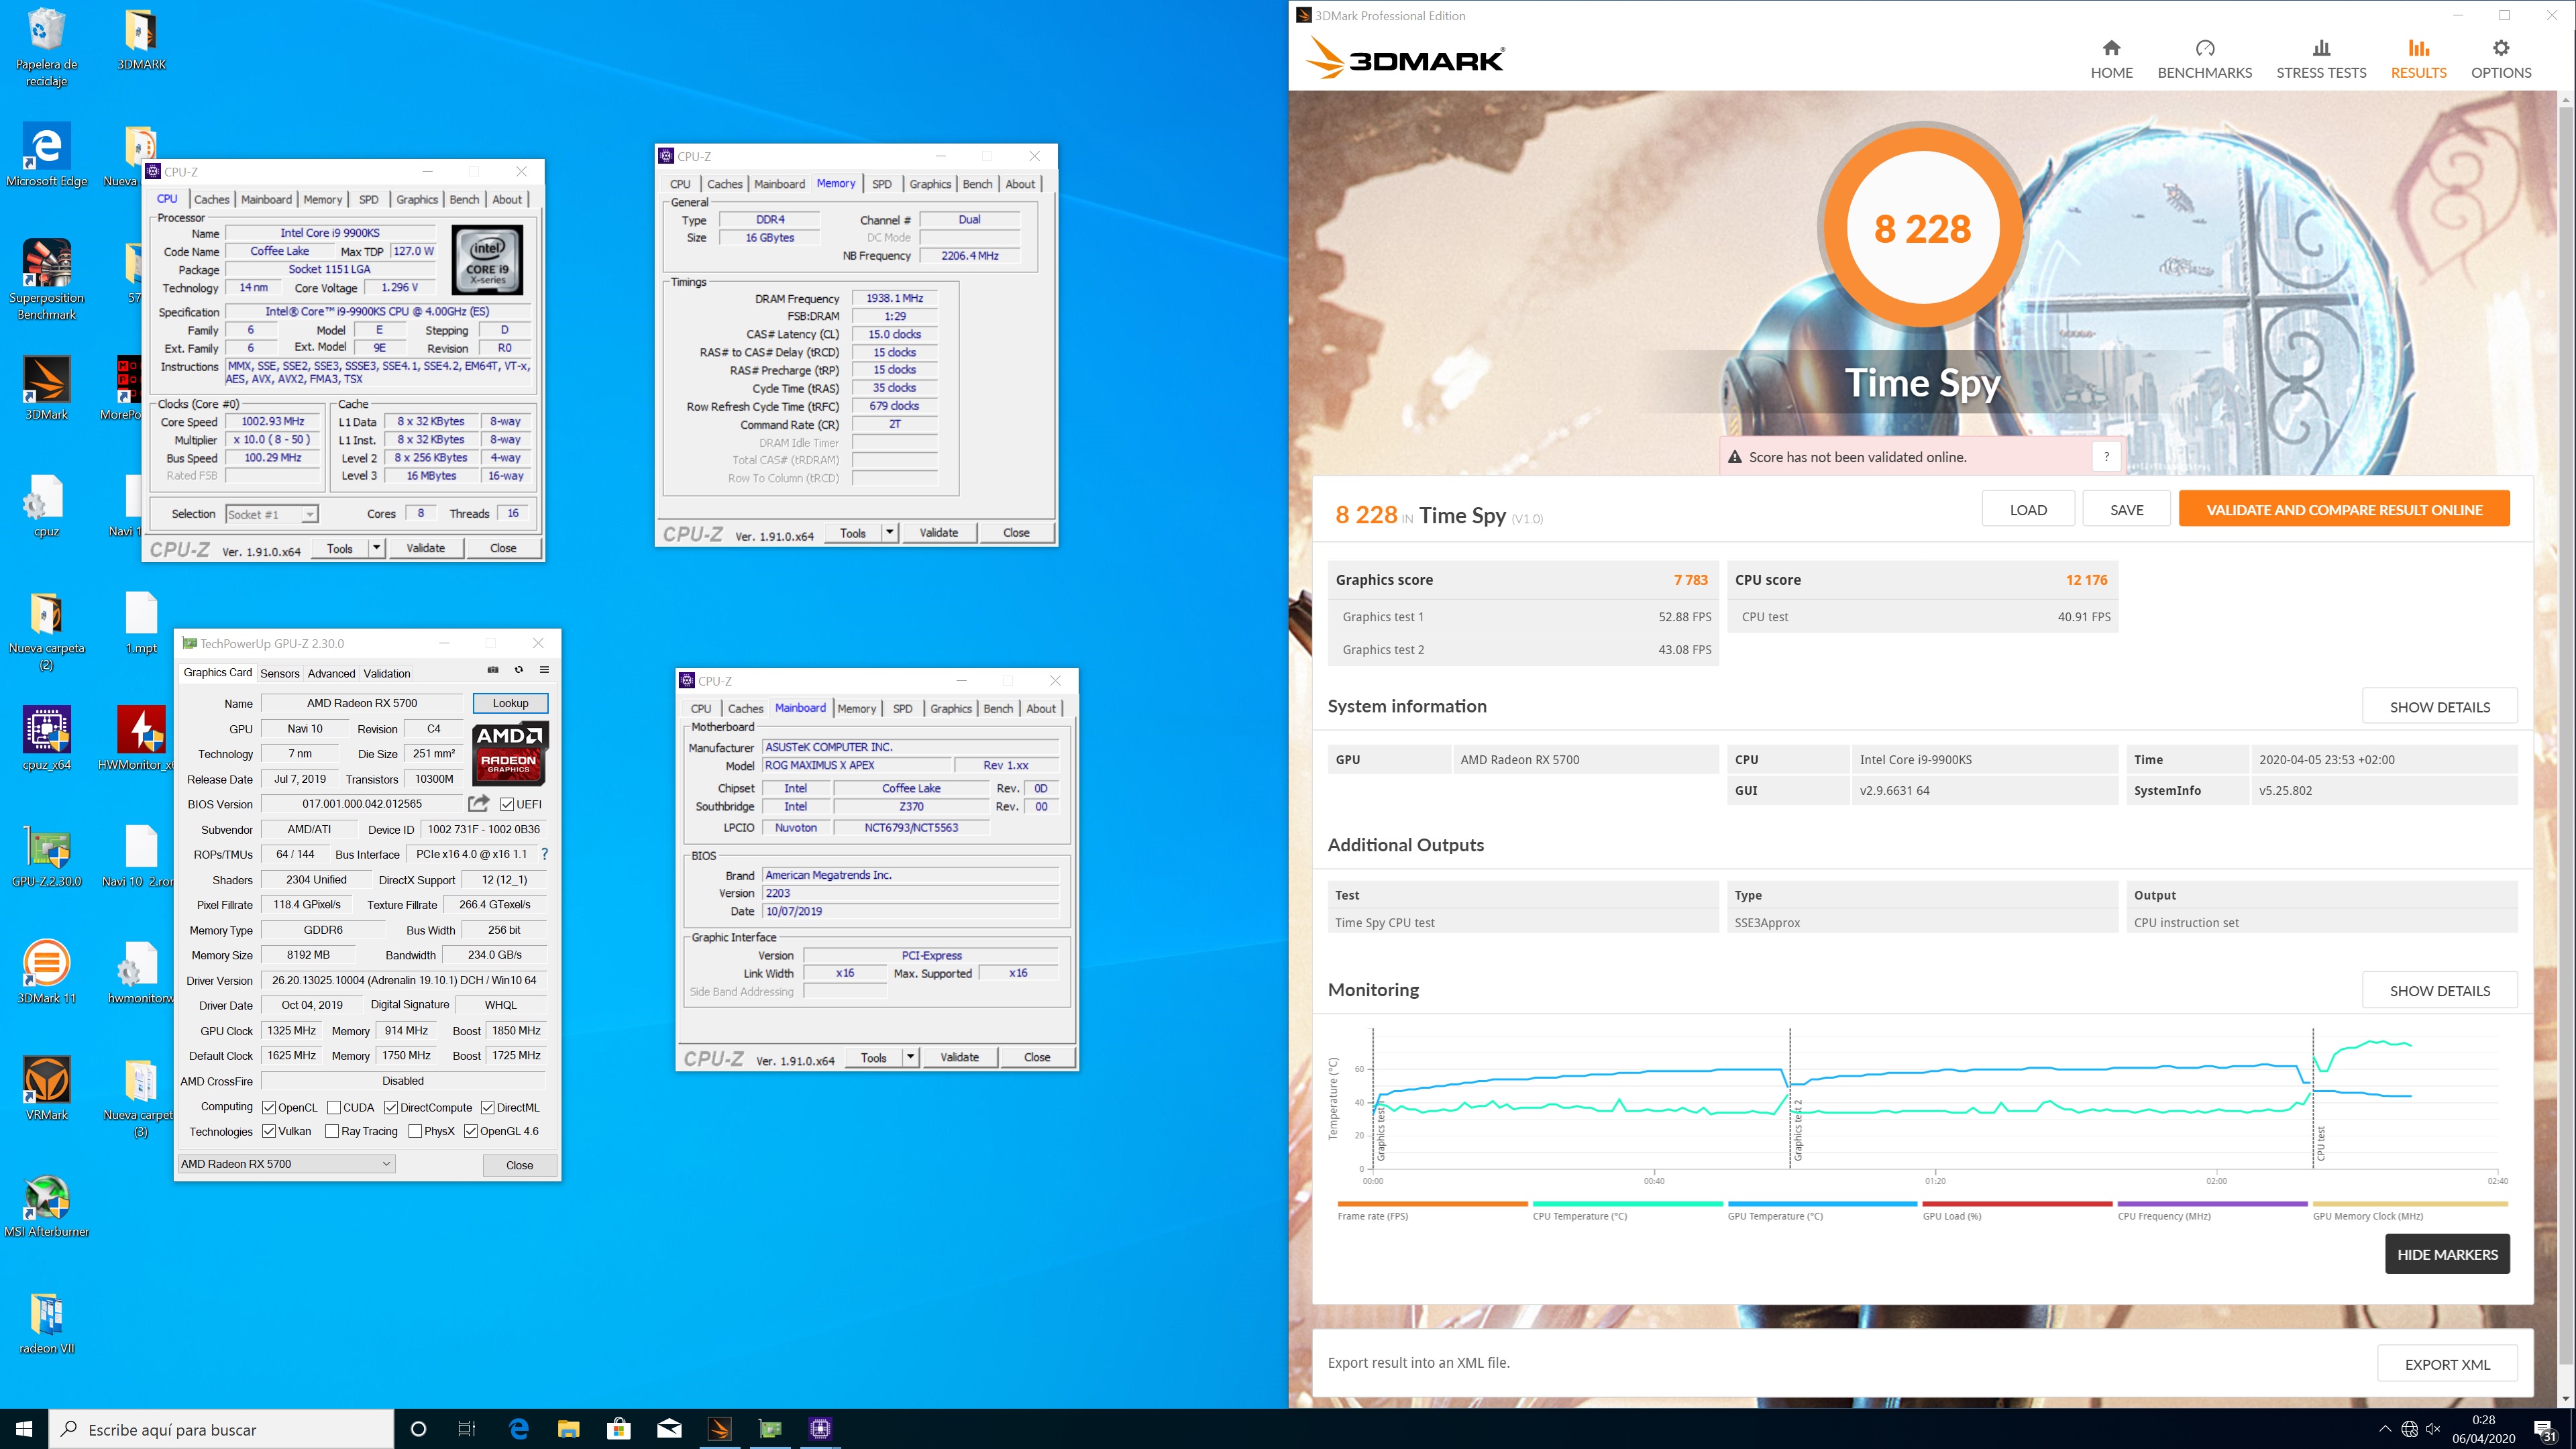Toggle Ray Tracing checkbox in GPU-Z

tap(332, 1131)
